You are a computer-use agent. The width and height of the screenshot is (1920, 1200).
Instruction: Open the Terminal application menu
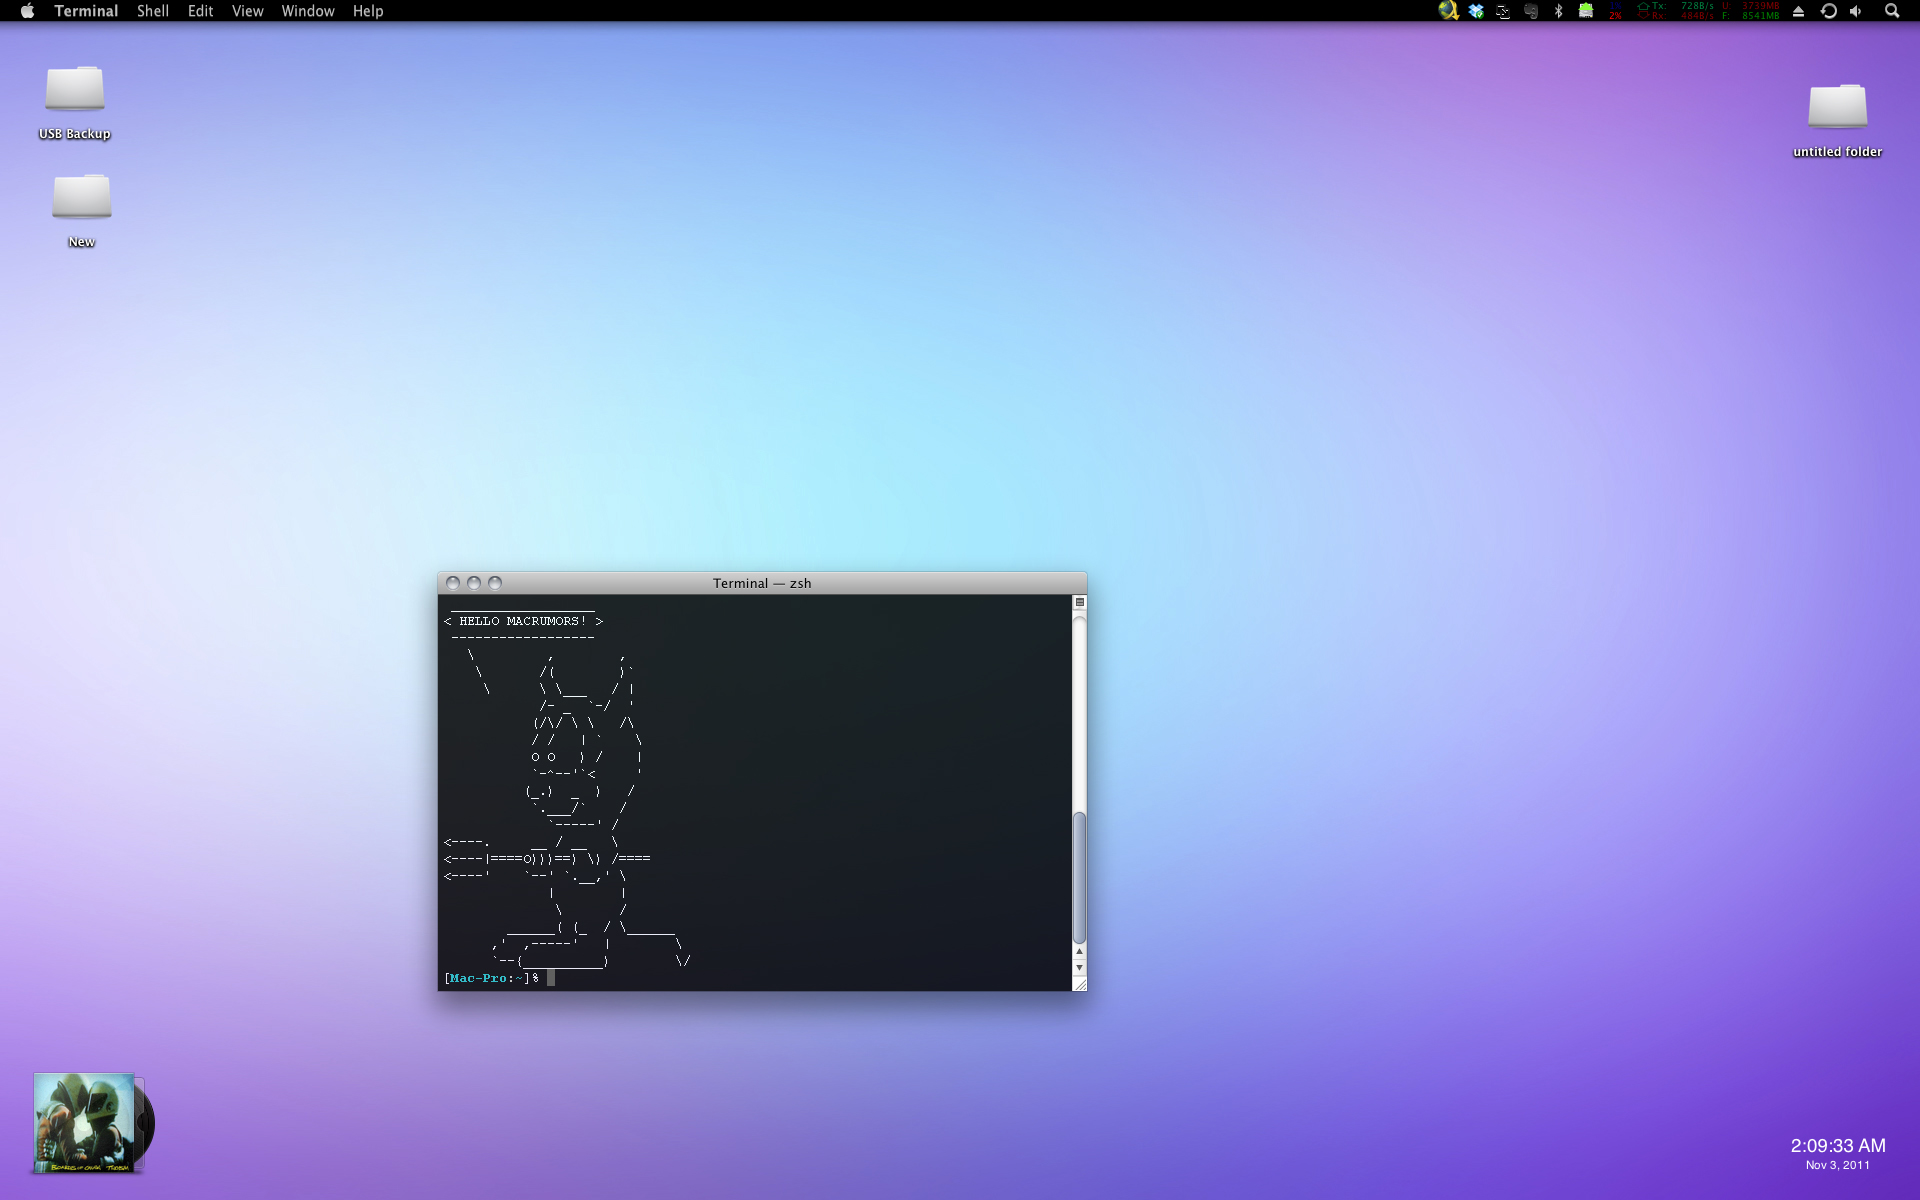click(86, 11)
